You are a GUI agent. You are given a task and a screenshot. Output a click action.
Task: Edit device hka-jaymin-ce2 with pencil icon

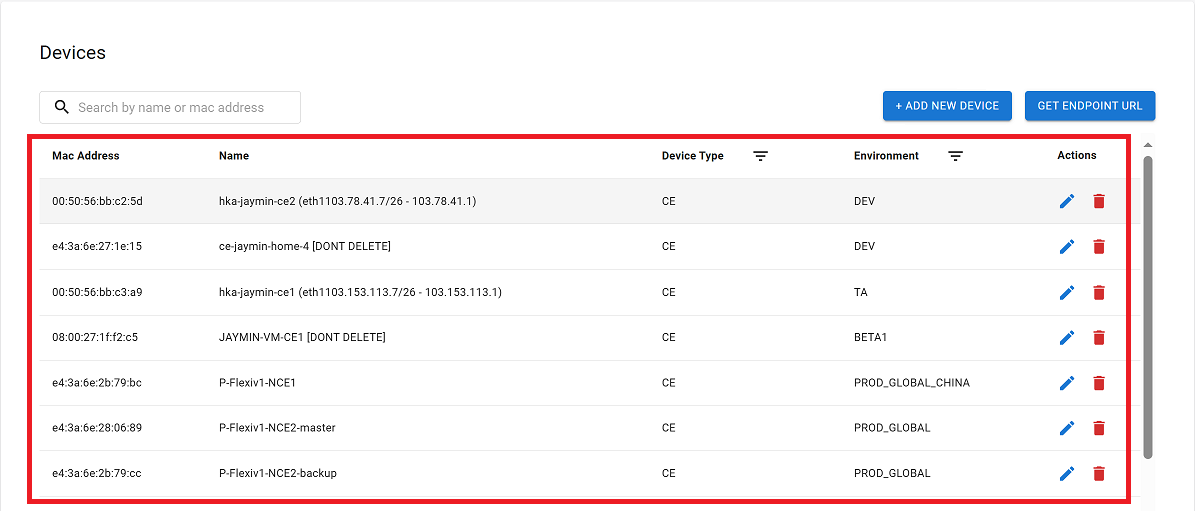pos(1067,202)
